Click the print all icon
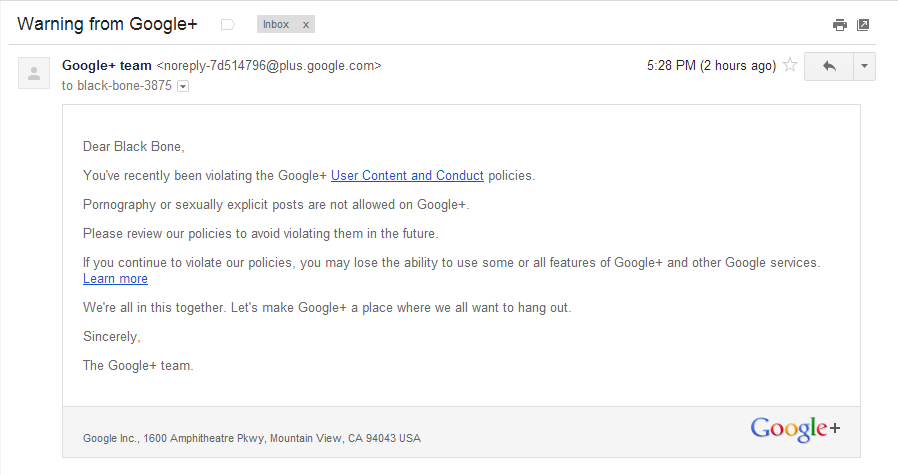 840,25
